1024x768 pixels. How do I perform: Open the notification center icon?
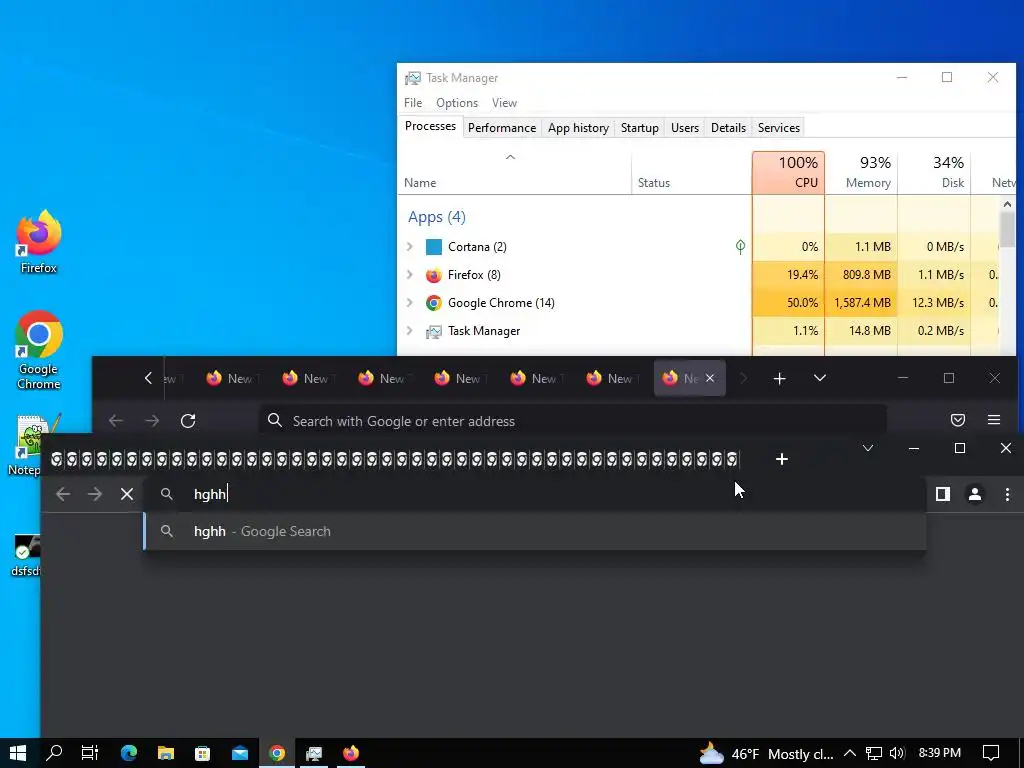991,754
